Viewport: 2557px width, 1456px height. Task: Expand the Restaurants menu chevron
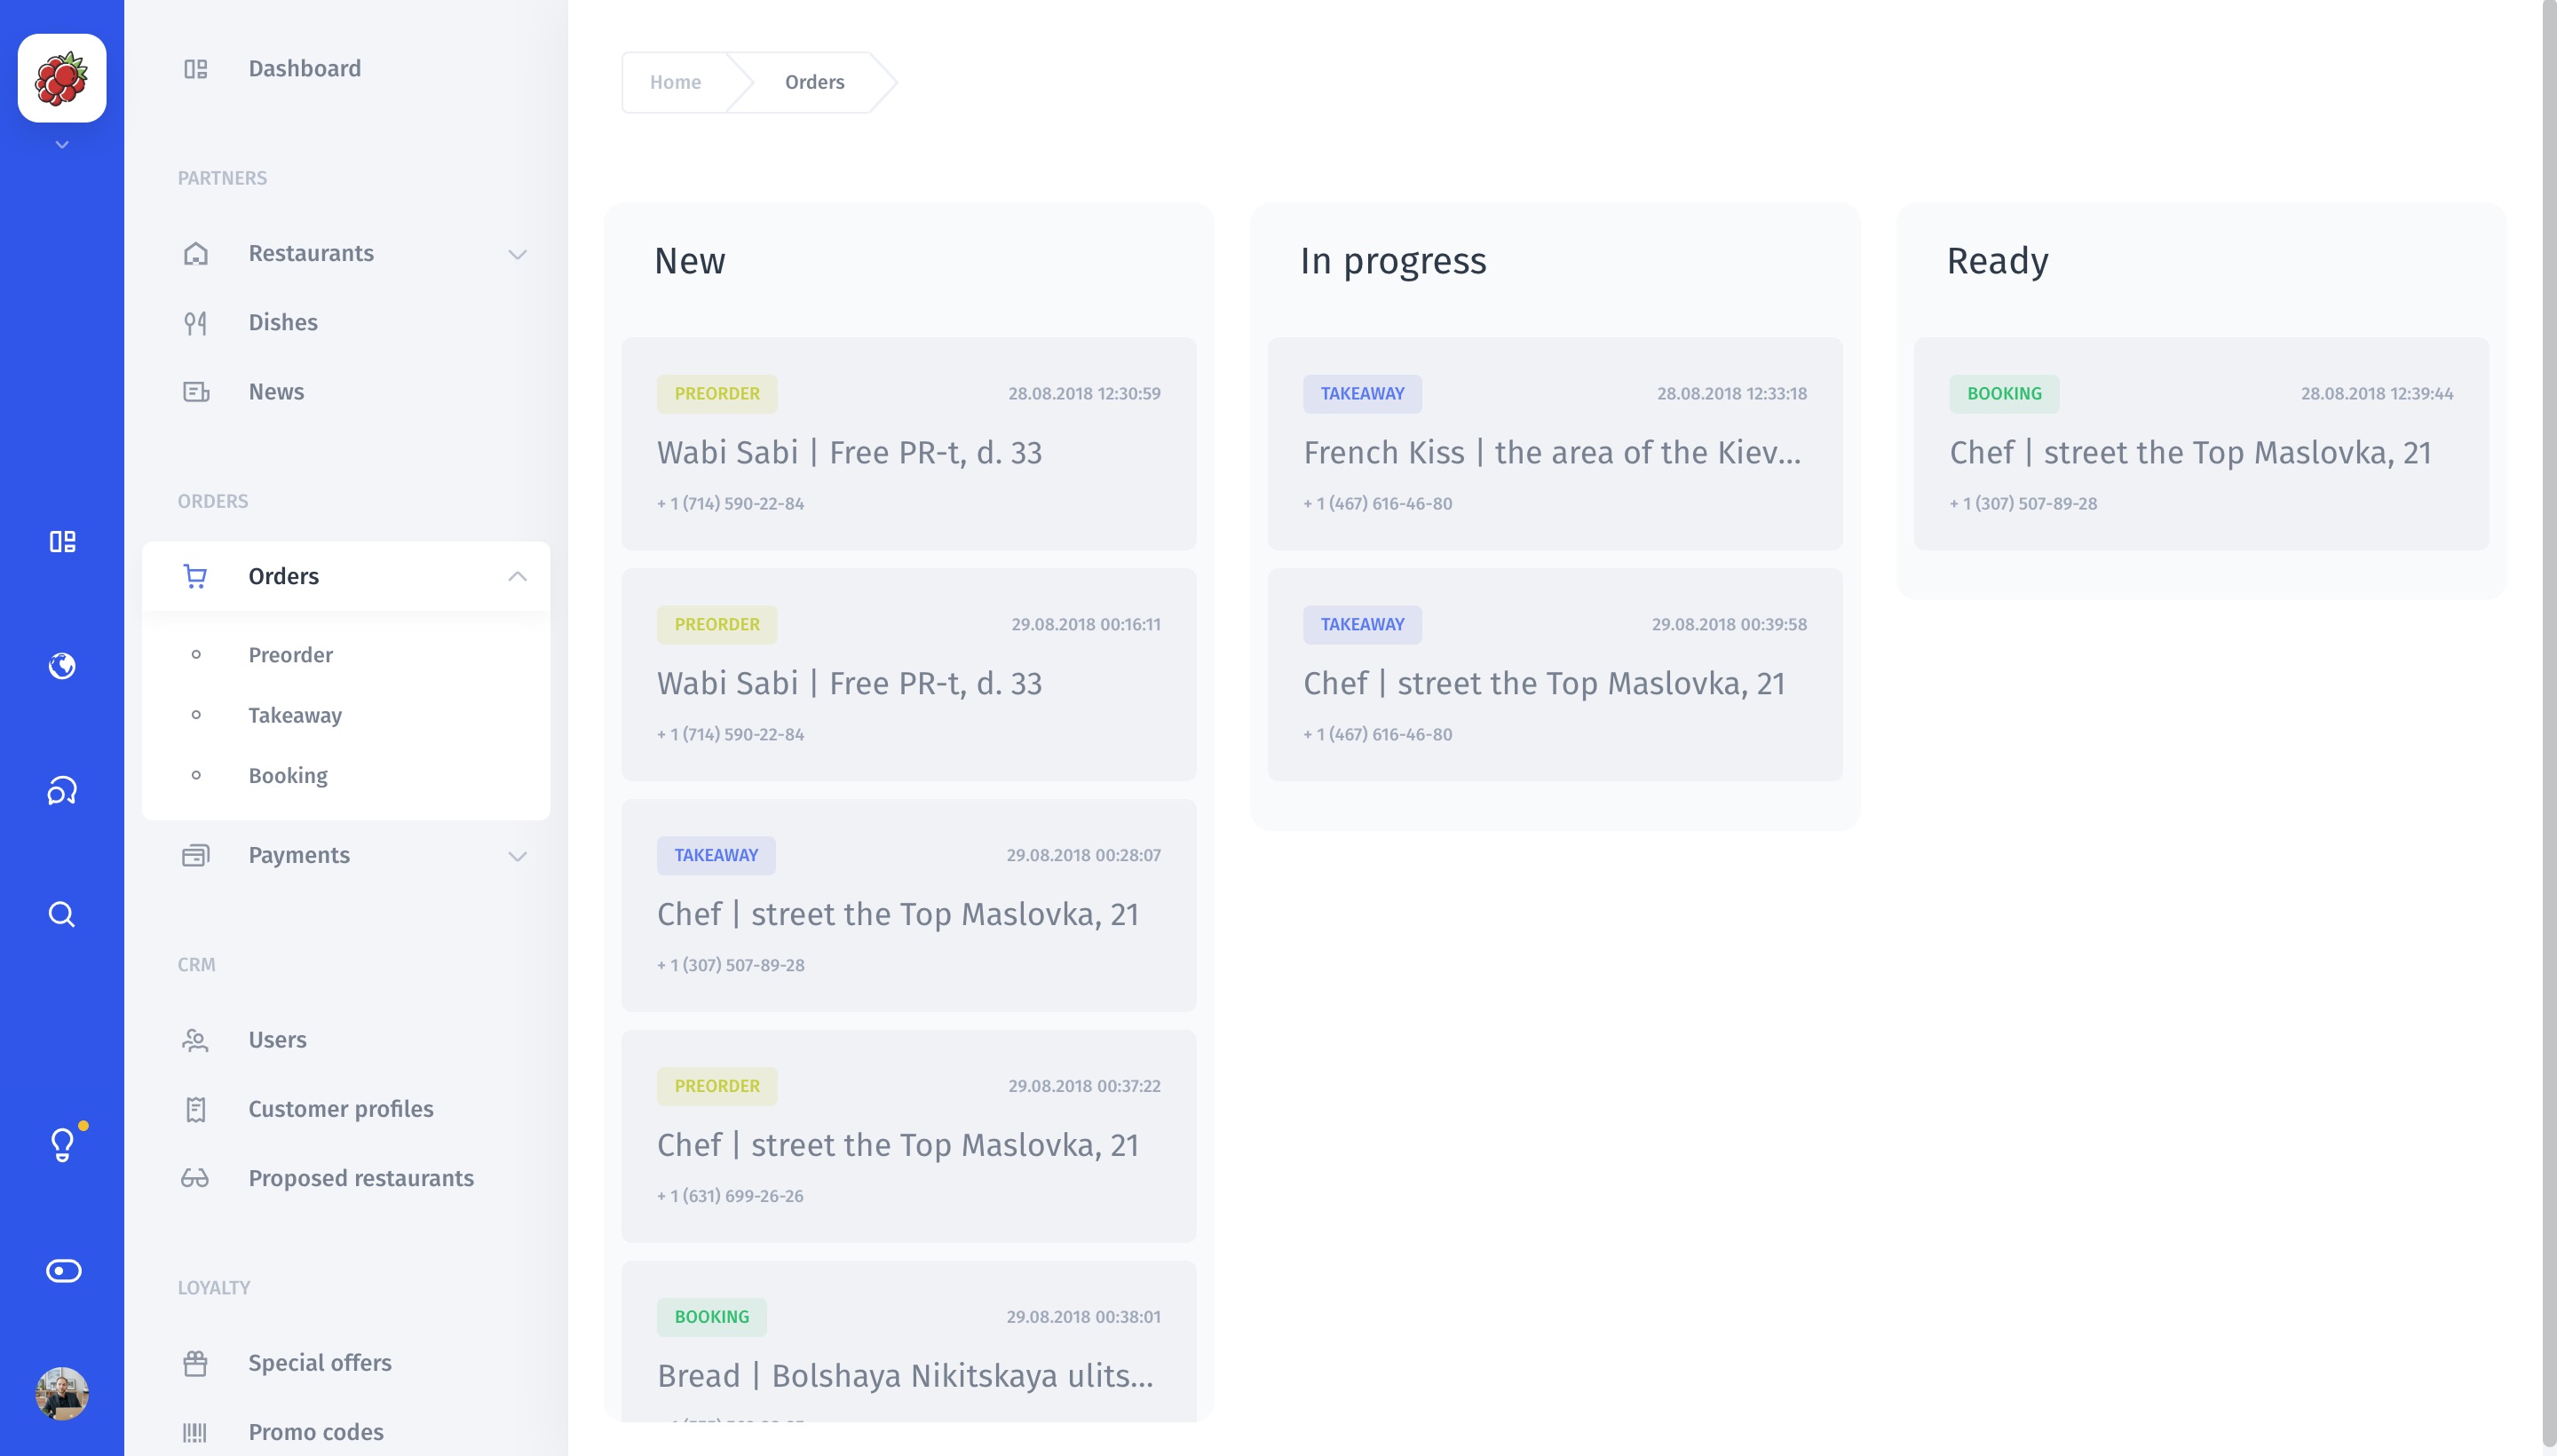(517, 254)
